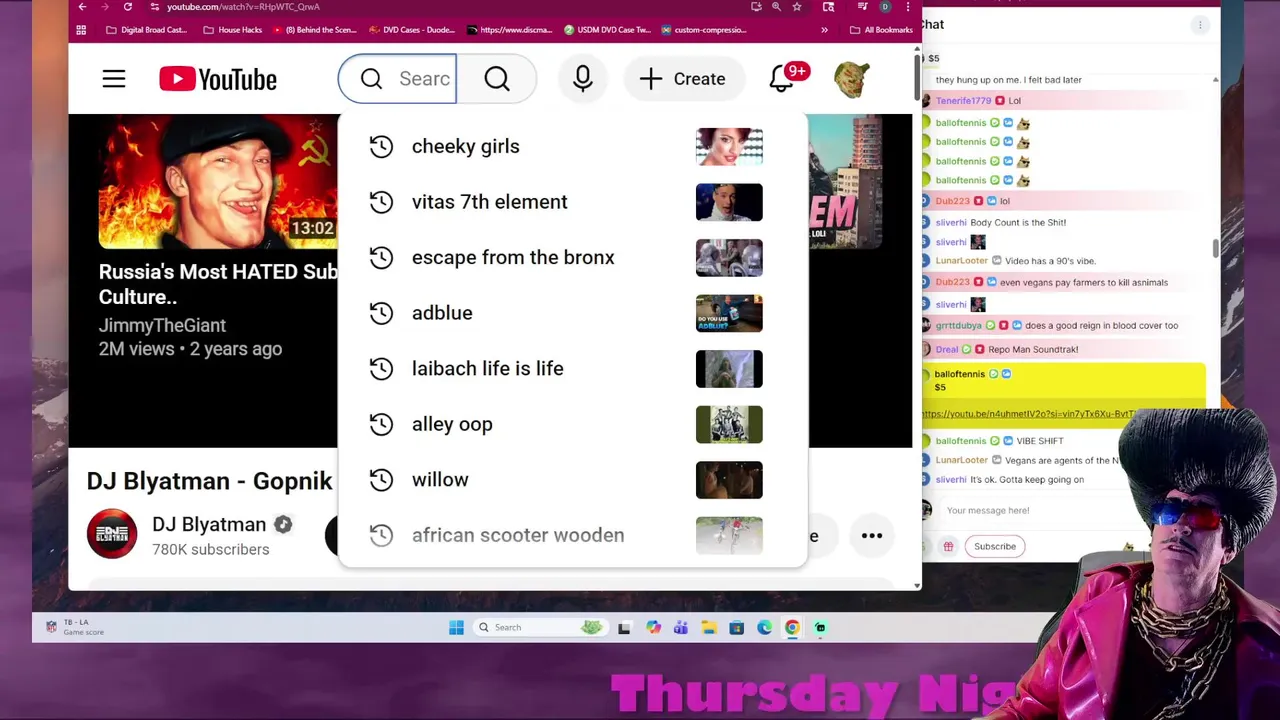Reload the page with refresh icon
The height and width of the screenshot is (720, 1280).
[x=128, y=7]
